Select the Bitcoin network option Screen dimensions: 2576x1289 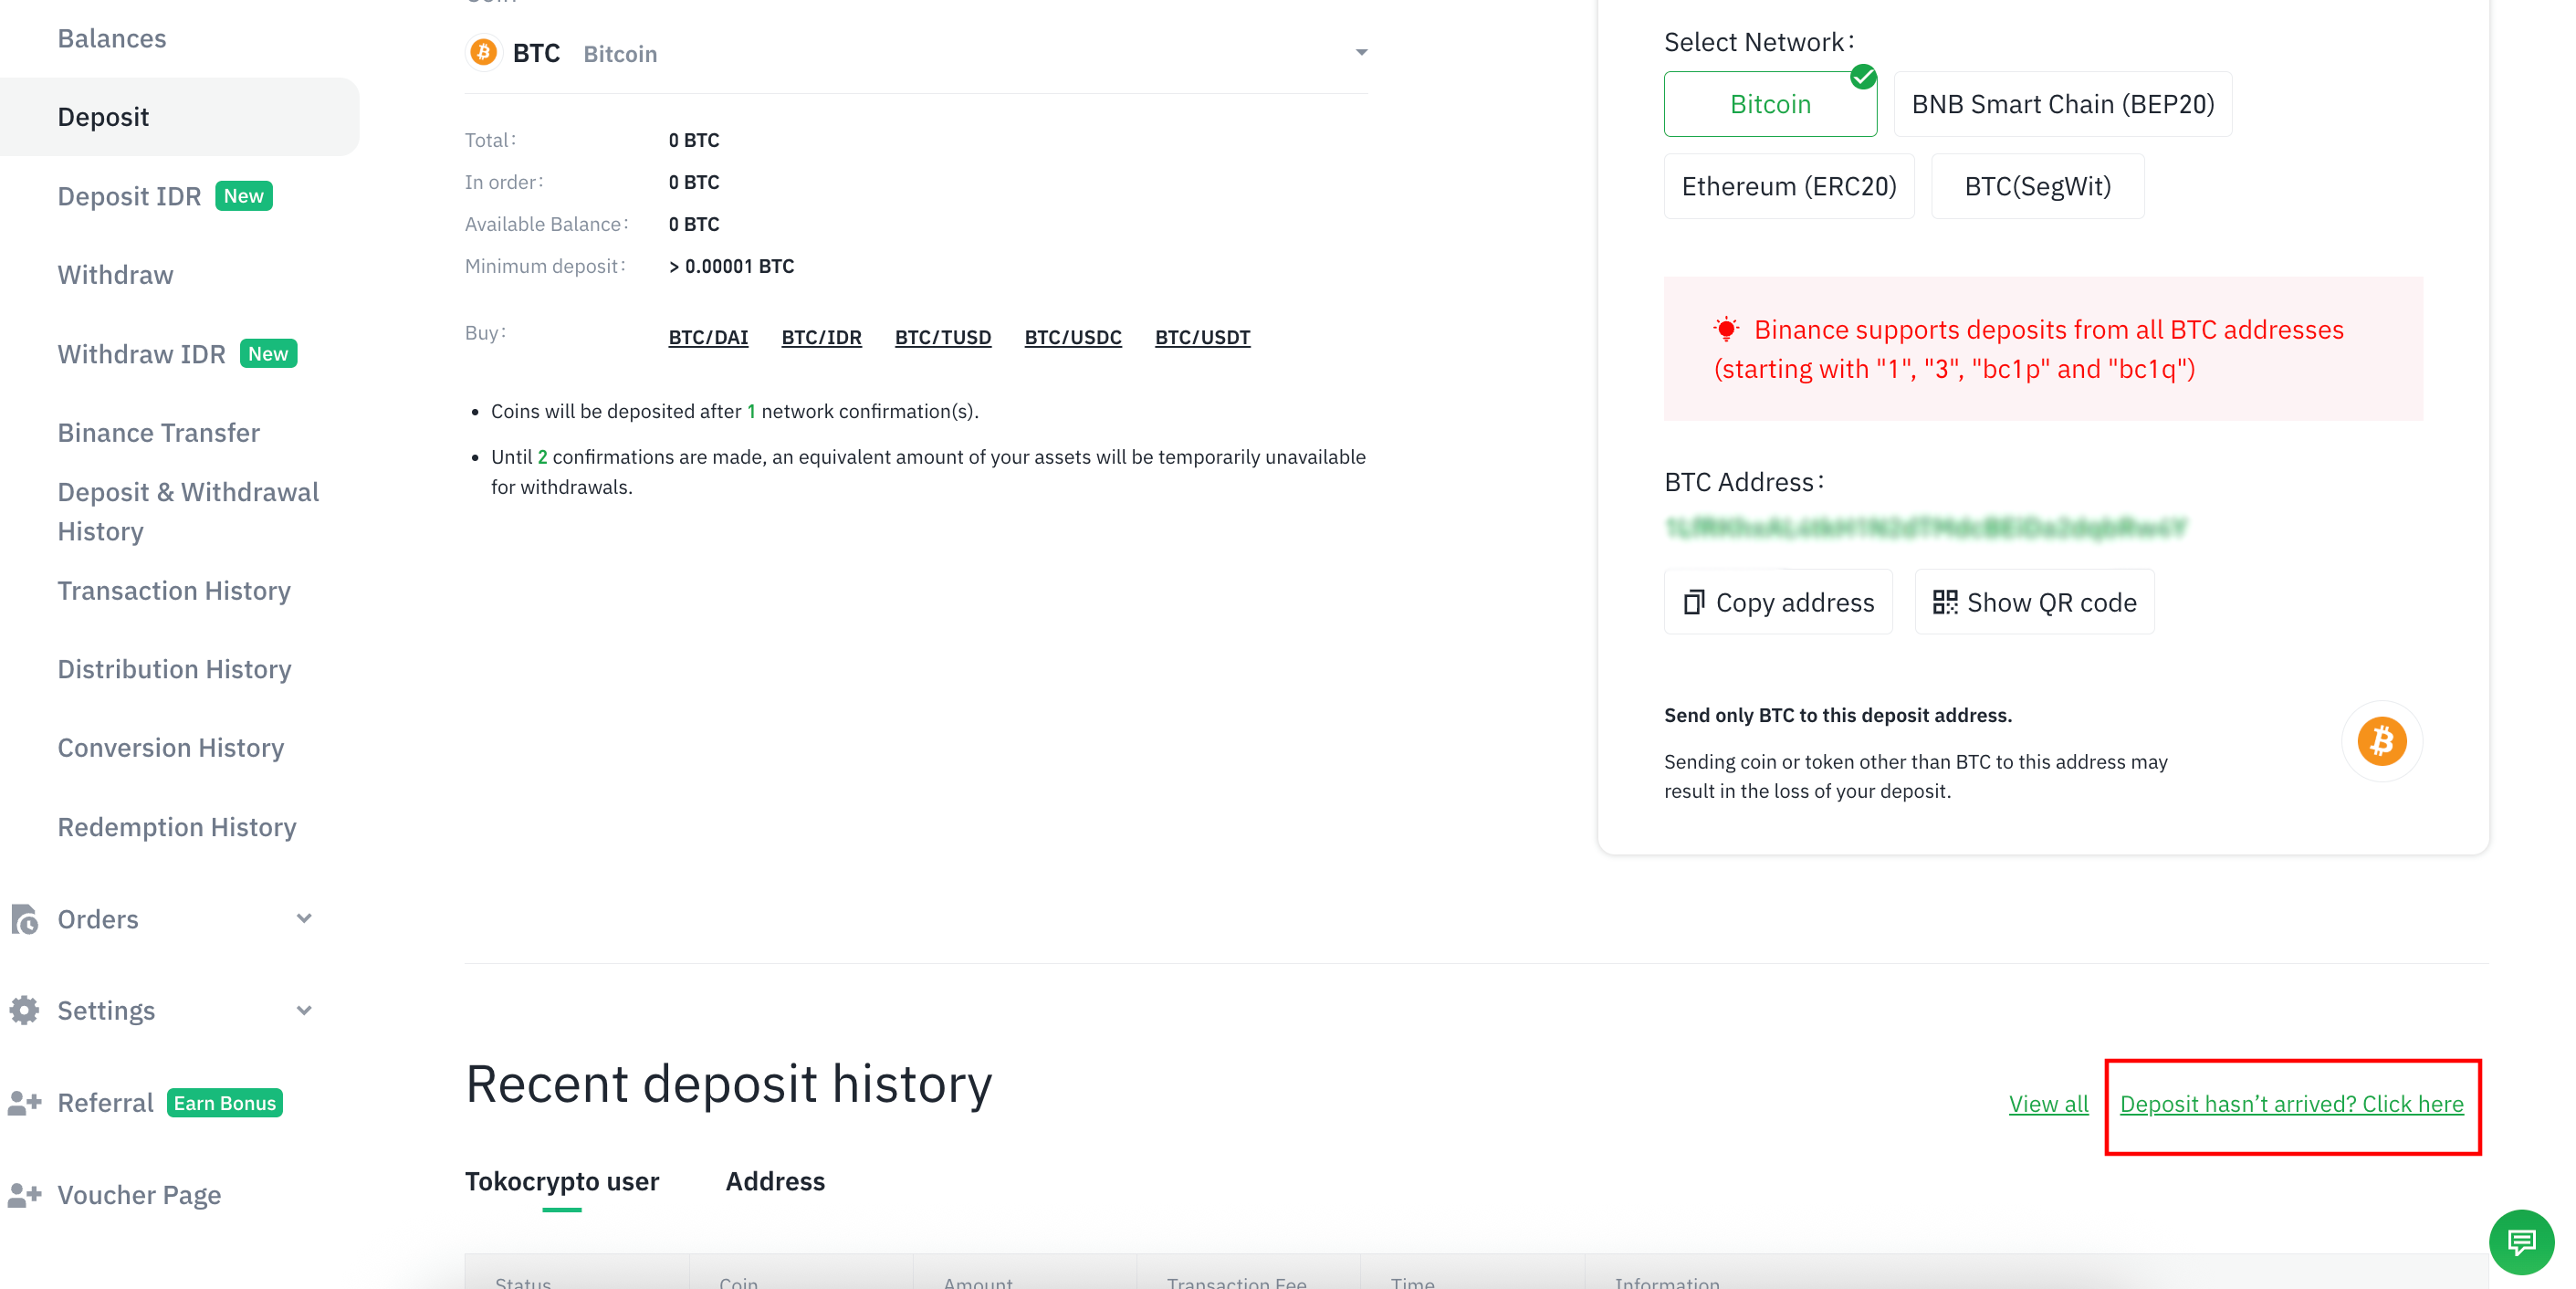tap(1770, 104)
